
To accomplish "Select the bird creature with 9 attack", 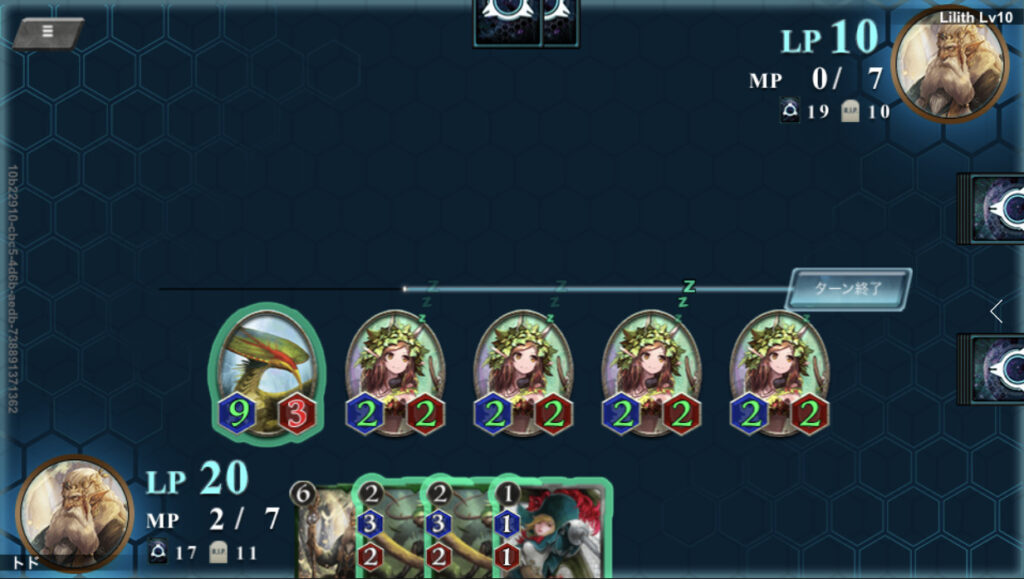I will 267,374.
